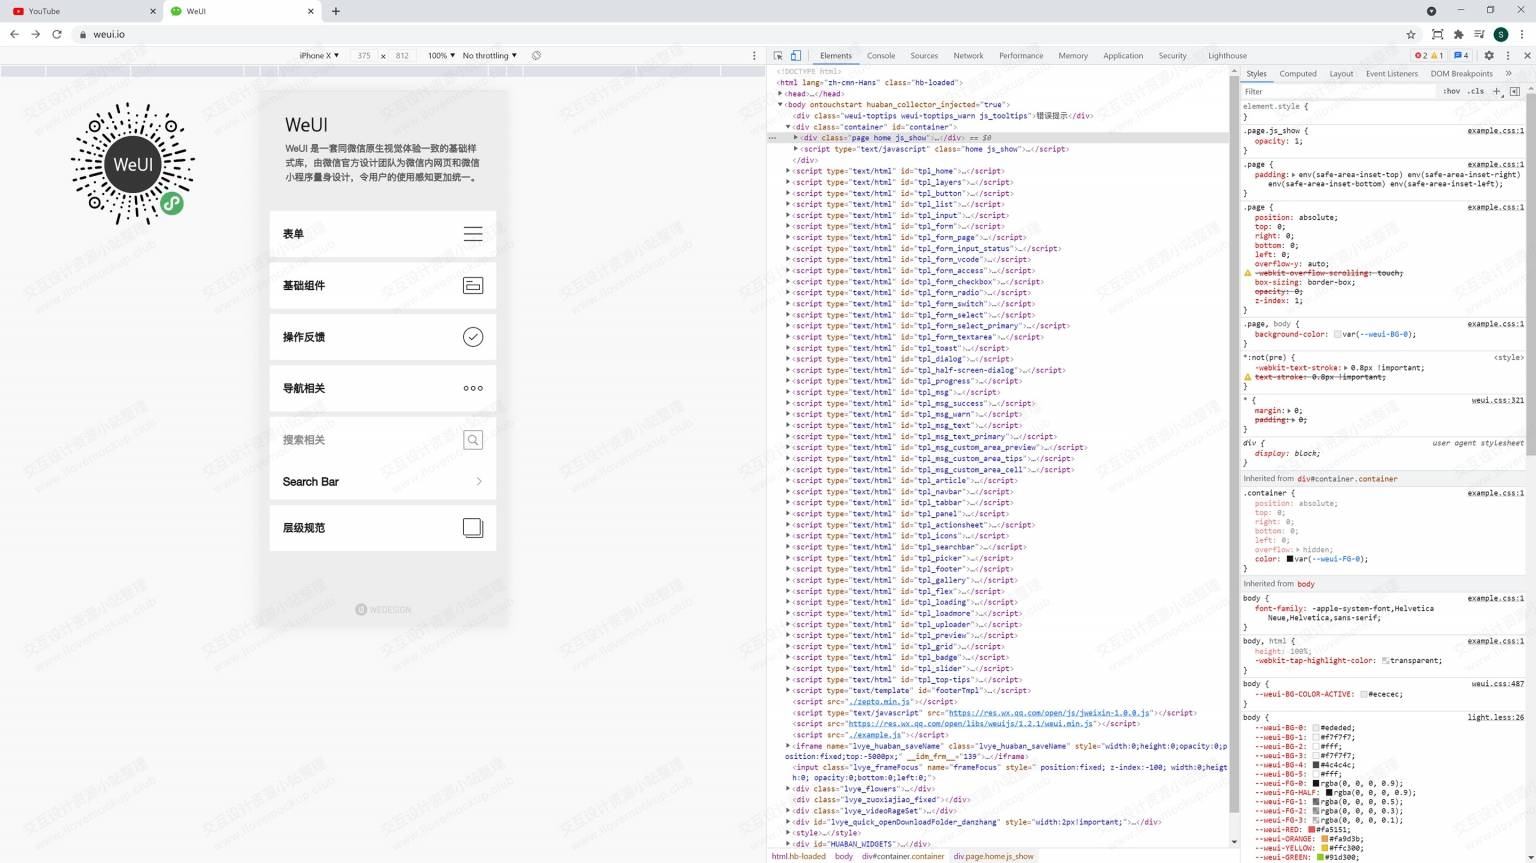
Task: Open the No throttling dropdown
Action: click(489, 56)
